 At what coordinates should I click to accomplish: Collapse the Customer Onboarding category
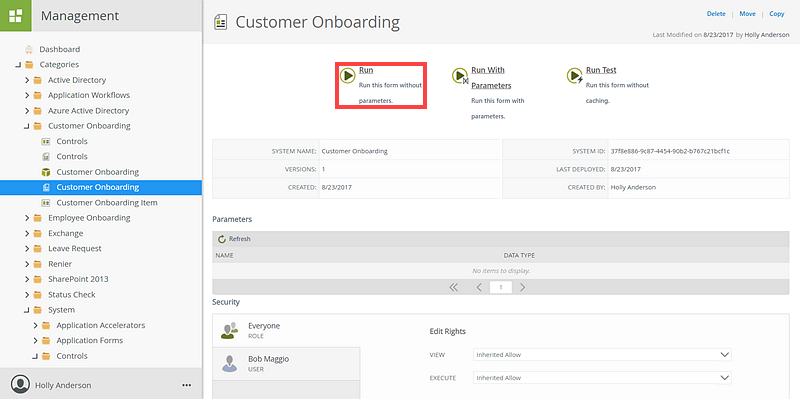pos(27,126)
